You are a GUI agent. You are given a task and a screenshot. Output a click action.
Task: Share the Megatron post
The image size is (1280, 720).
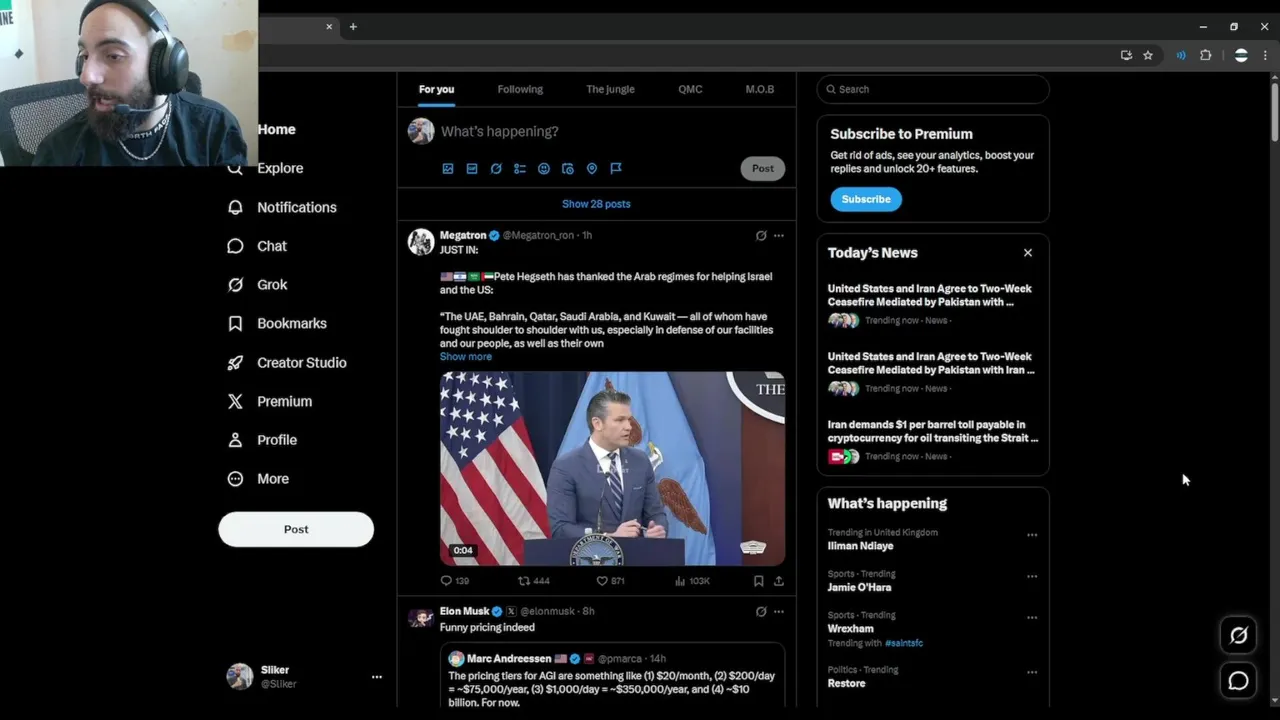click(779, 581)
